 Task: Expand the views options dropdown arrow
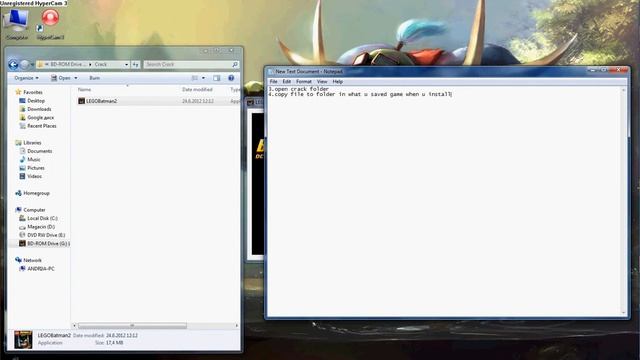[203, 78]
